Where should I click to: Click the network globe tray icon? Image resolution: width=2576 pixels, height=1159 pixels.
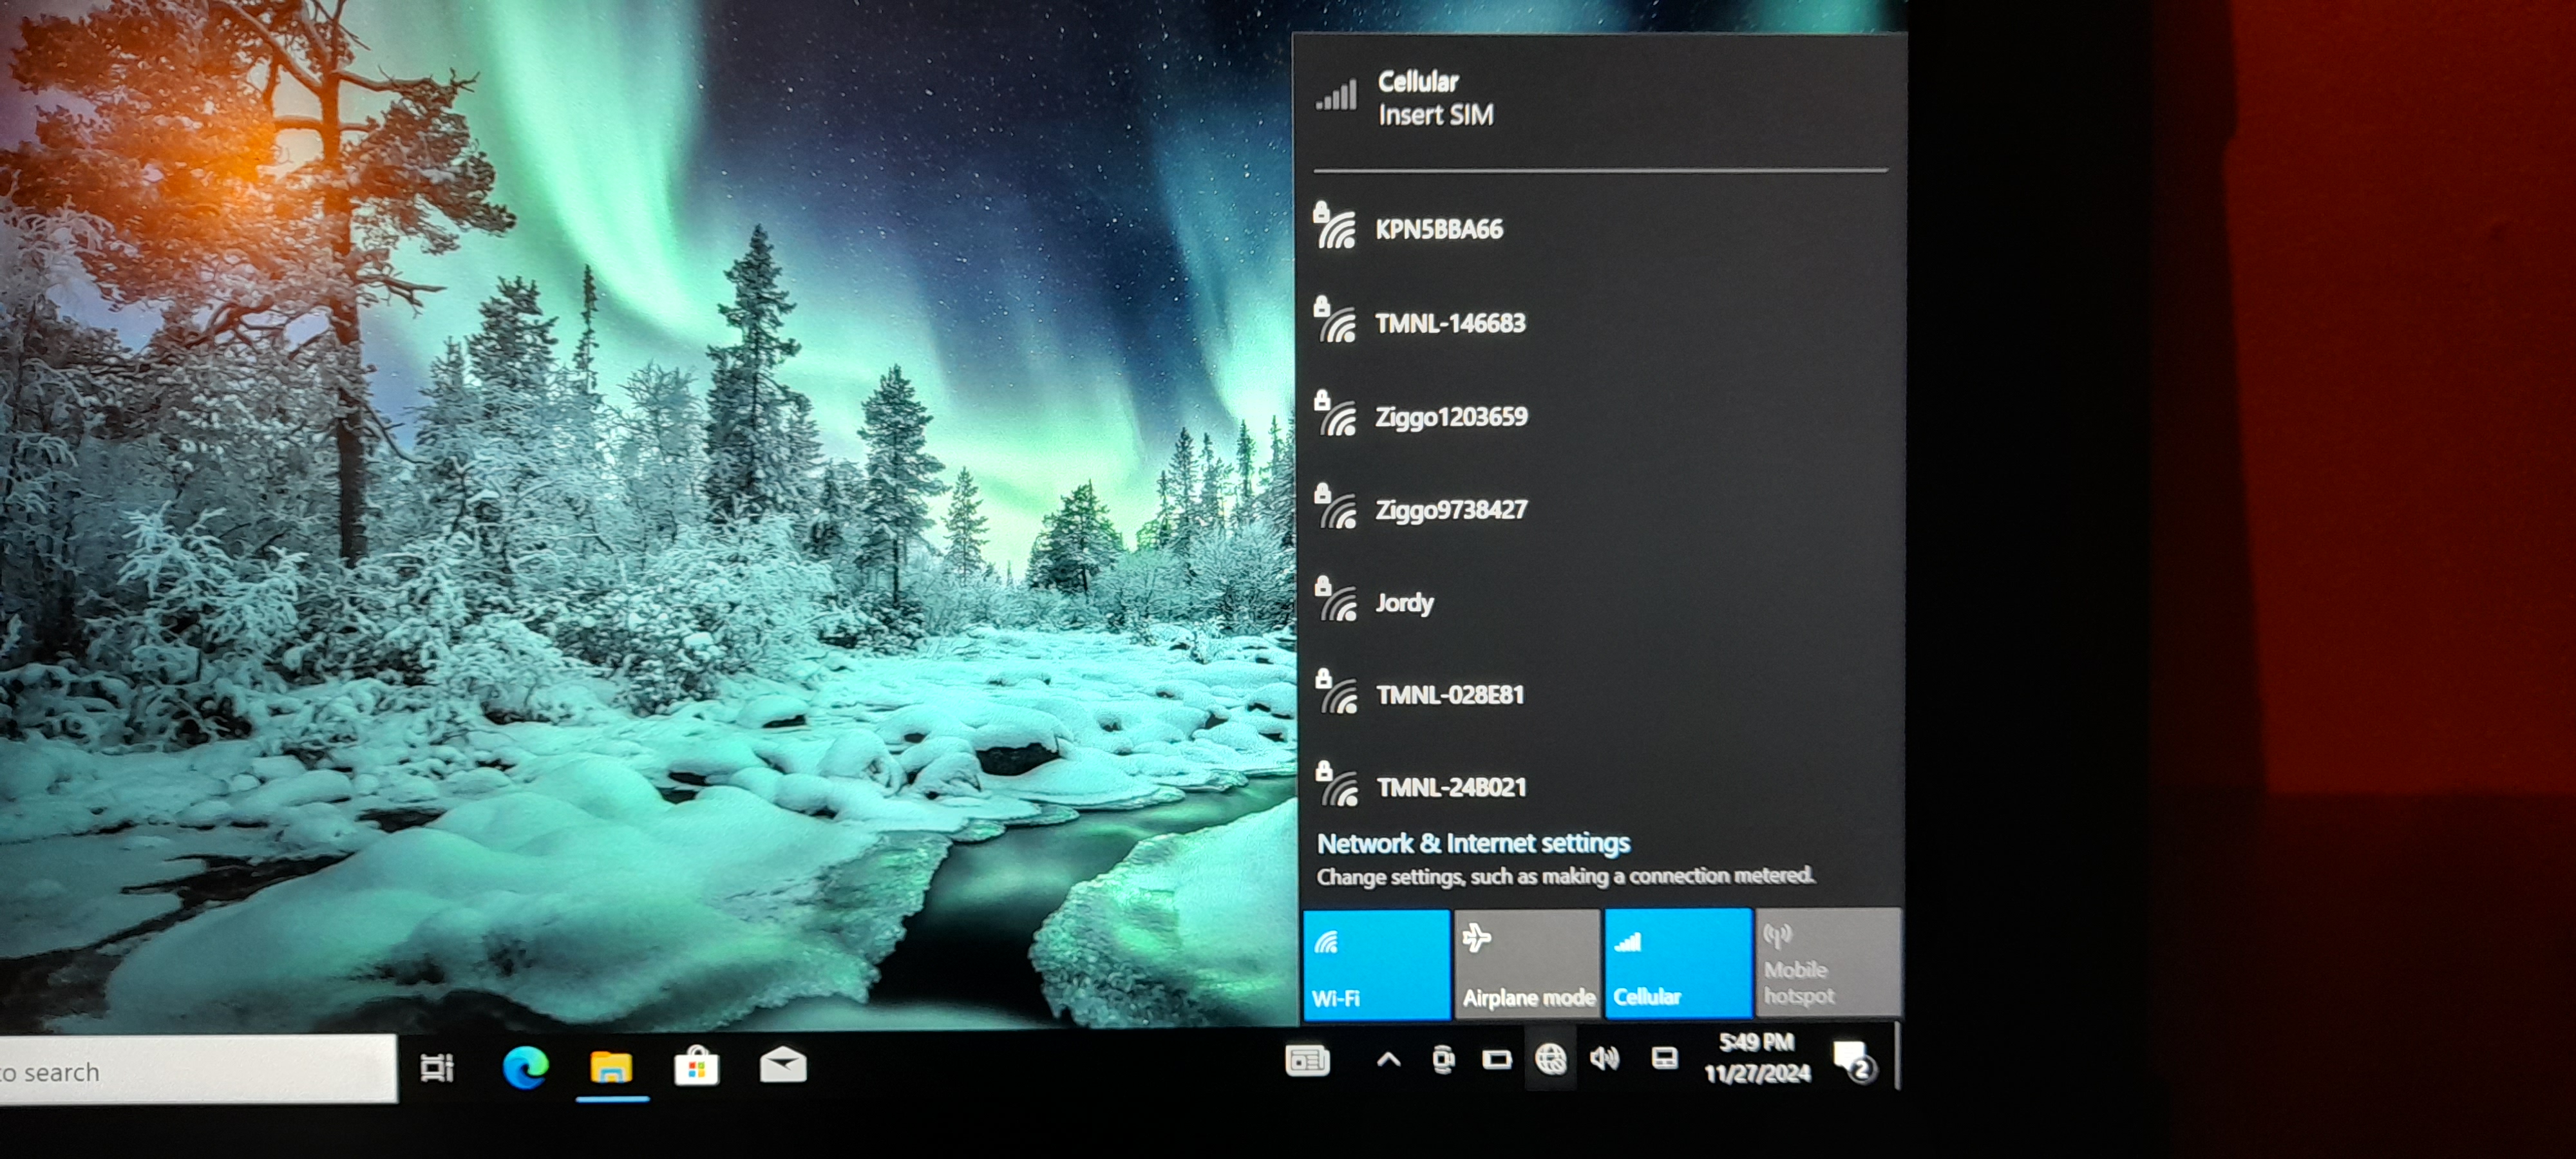coord(1550,1059)
